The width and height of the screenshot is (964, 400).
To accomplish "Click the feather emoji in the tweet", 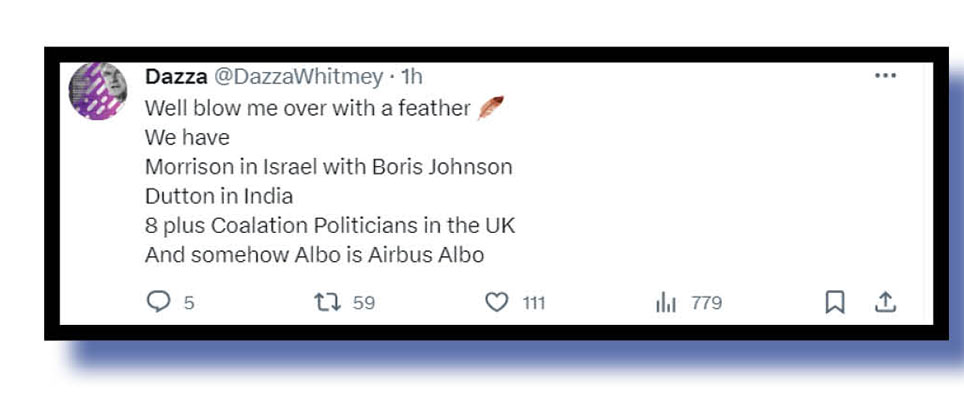I will tap(490, 107).
